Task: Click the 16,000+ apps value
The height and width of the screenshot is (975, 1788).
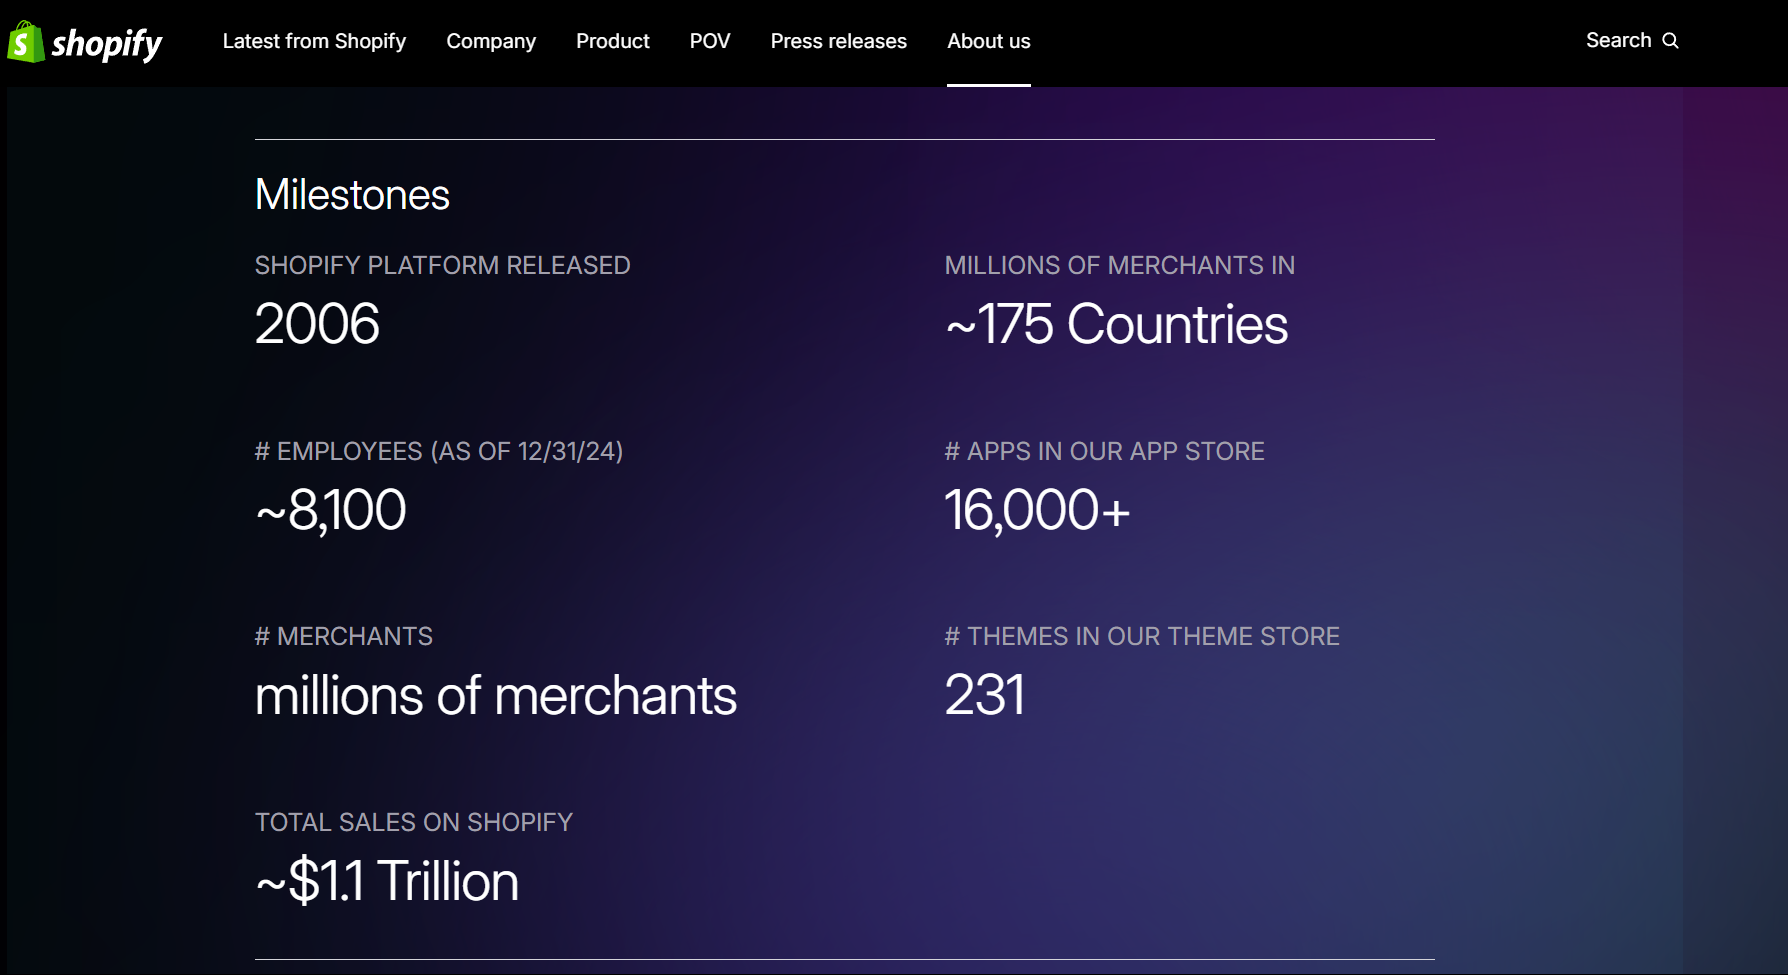Action: [1037, 510]
